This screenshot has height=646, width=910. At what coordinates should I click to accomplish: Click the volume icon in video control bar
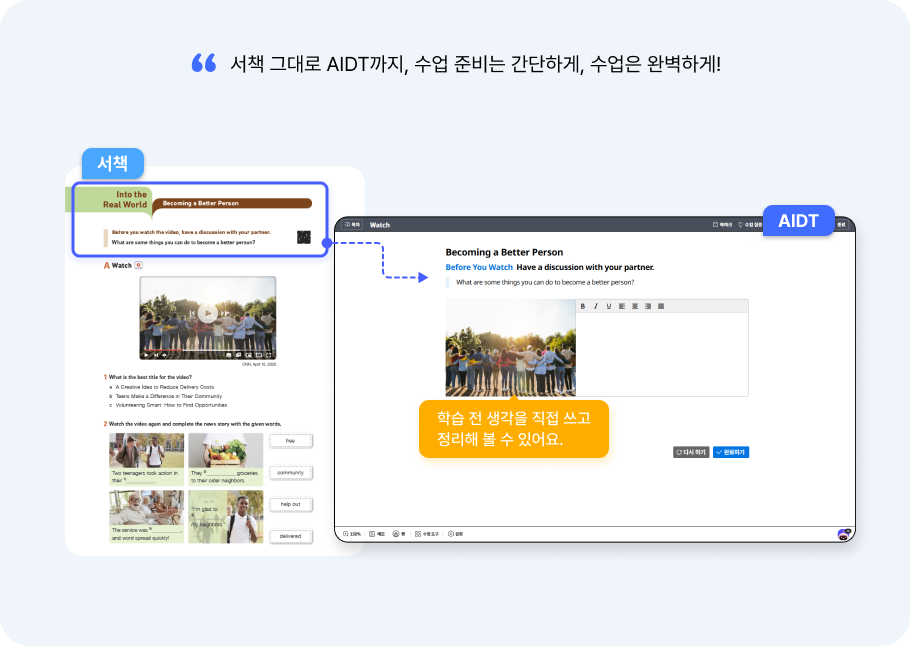pyautogui.click(x=164, y=355)
